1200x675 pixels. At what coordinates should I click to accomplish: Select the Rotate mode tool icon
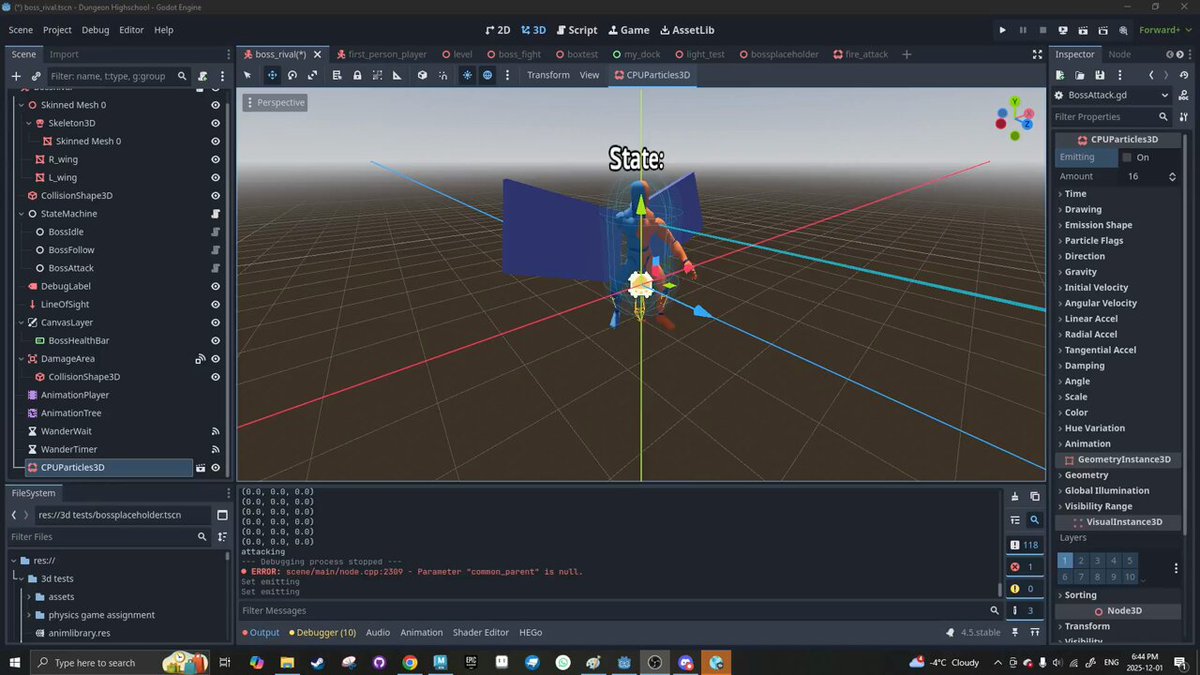292,75
